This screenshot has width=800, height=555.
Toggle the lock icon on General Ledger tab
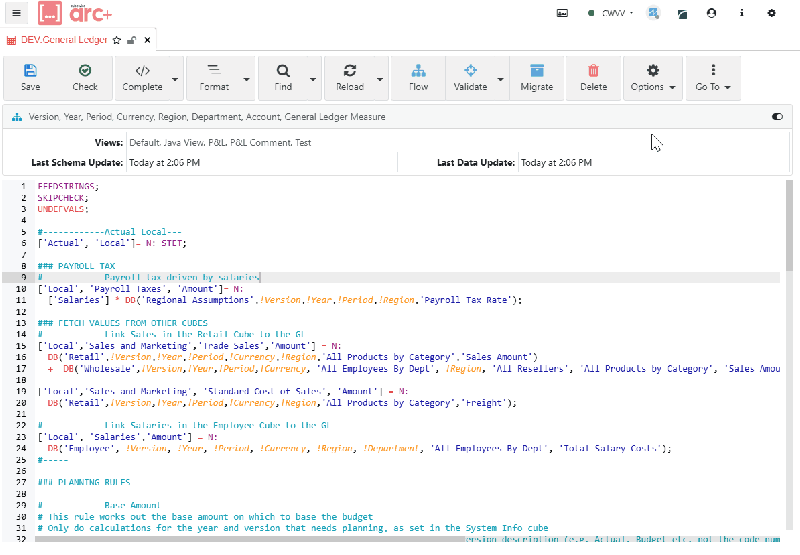coord(132,40)
